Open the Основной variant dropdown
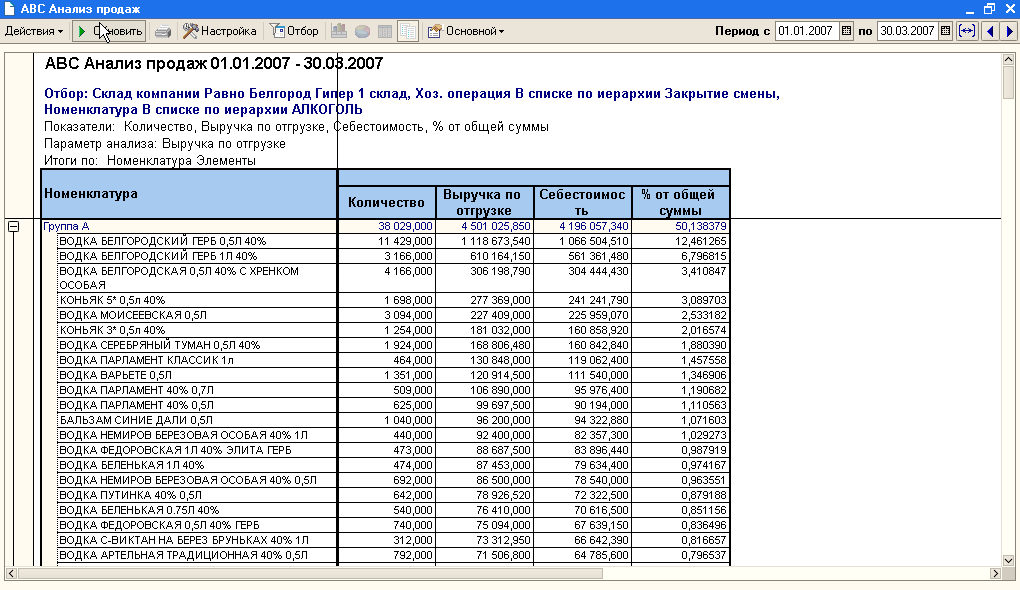Image resolution: width=1020 pixels, height=590 pixels. coord(466,31)
